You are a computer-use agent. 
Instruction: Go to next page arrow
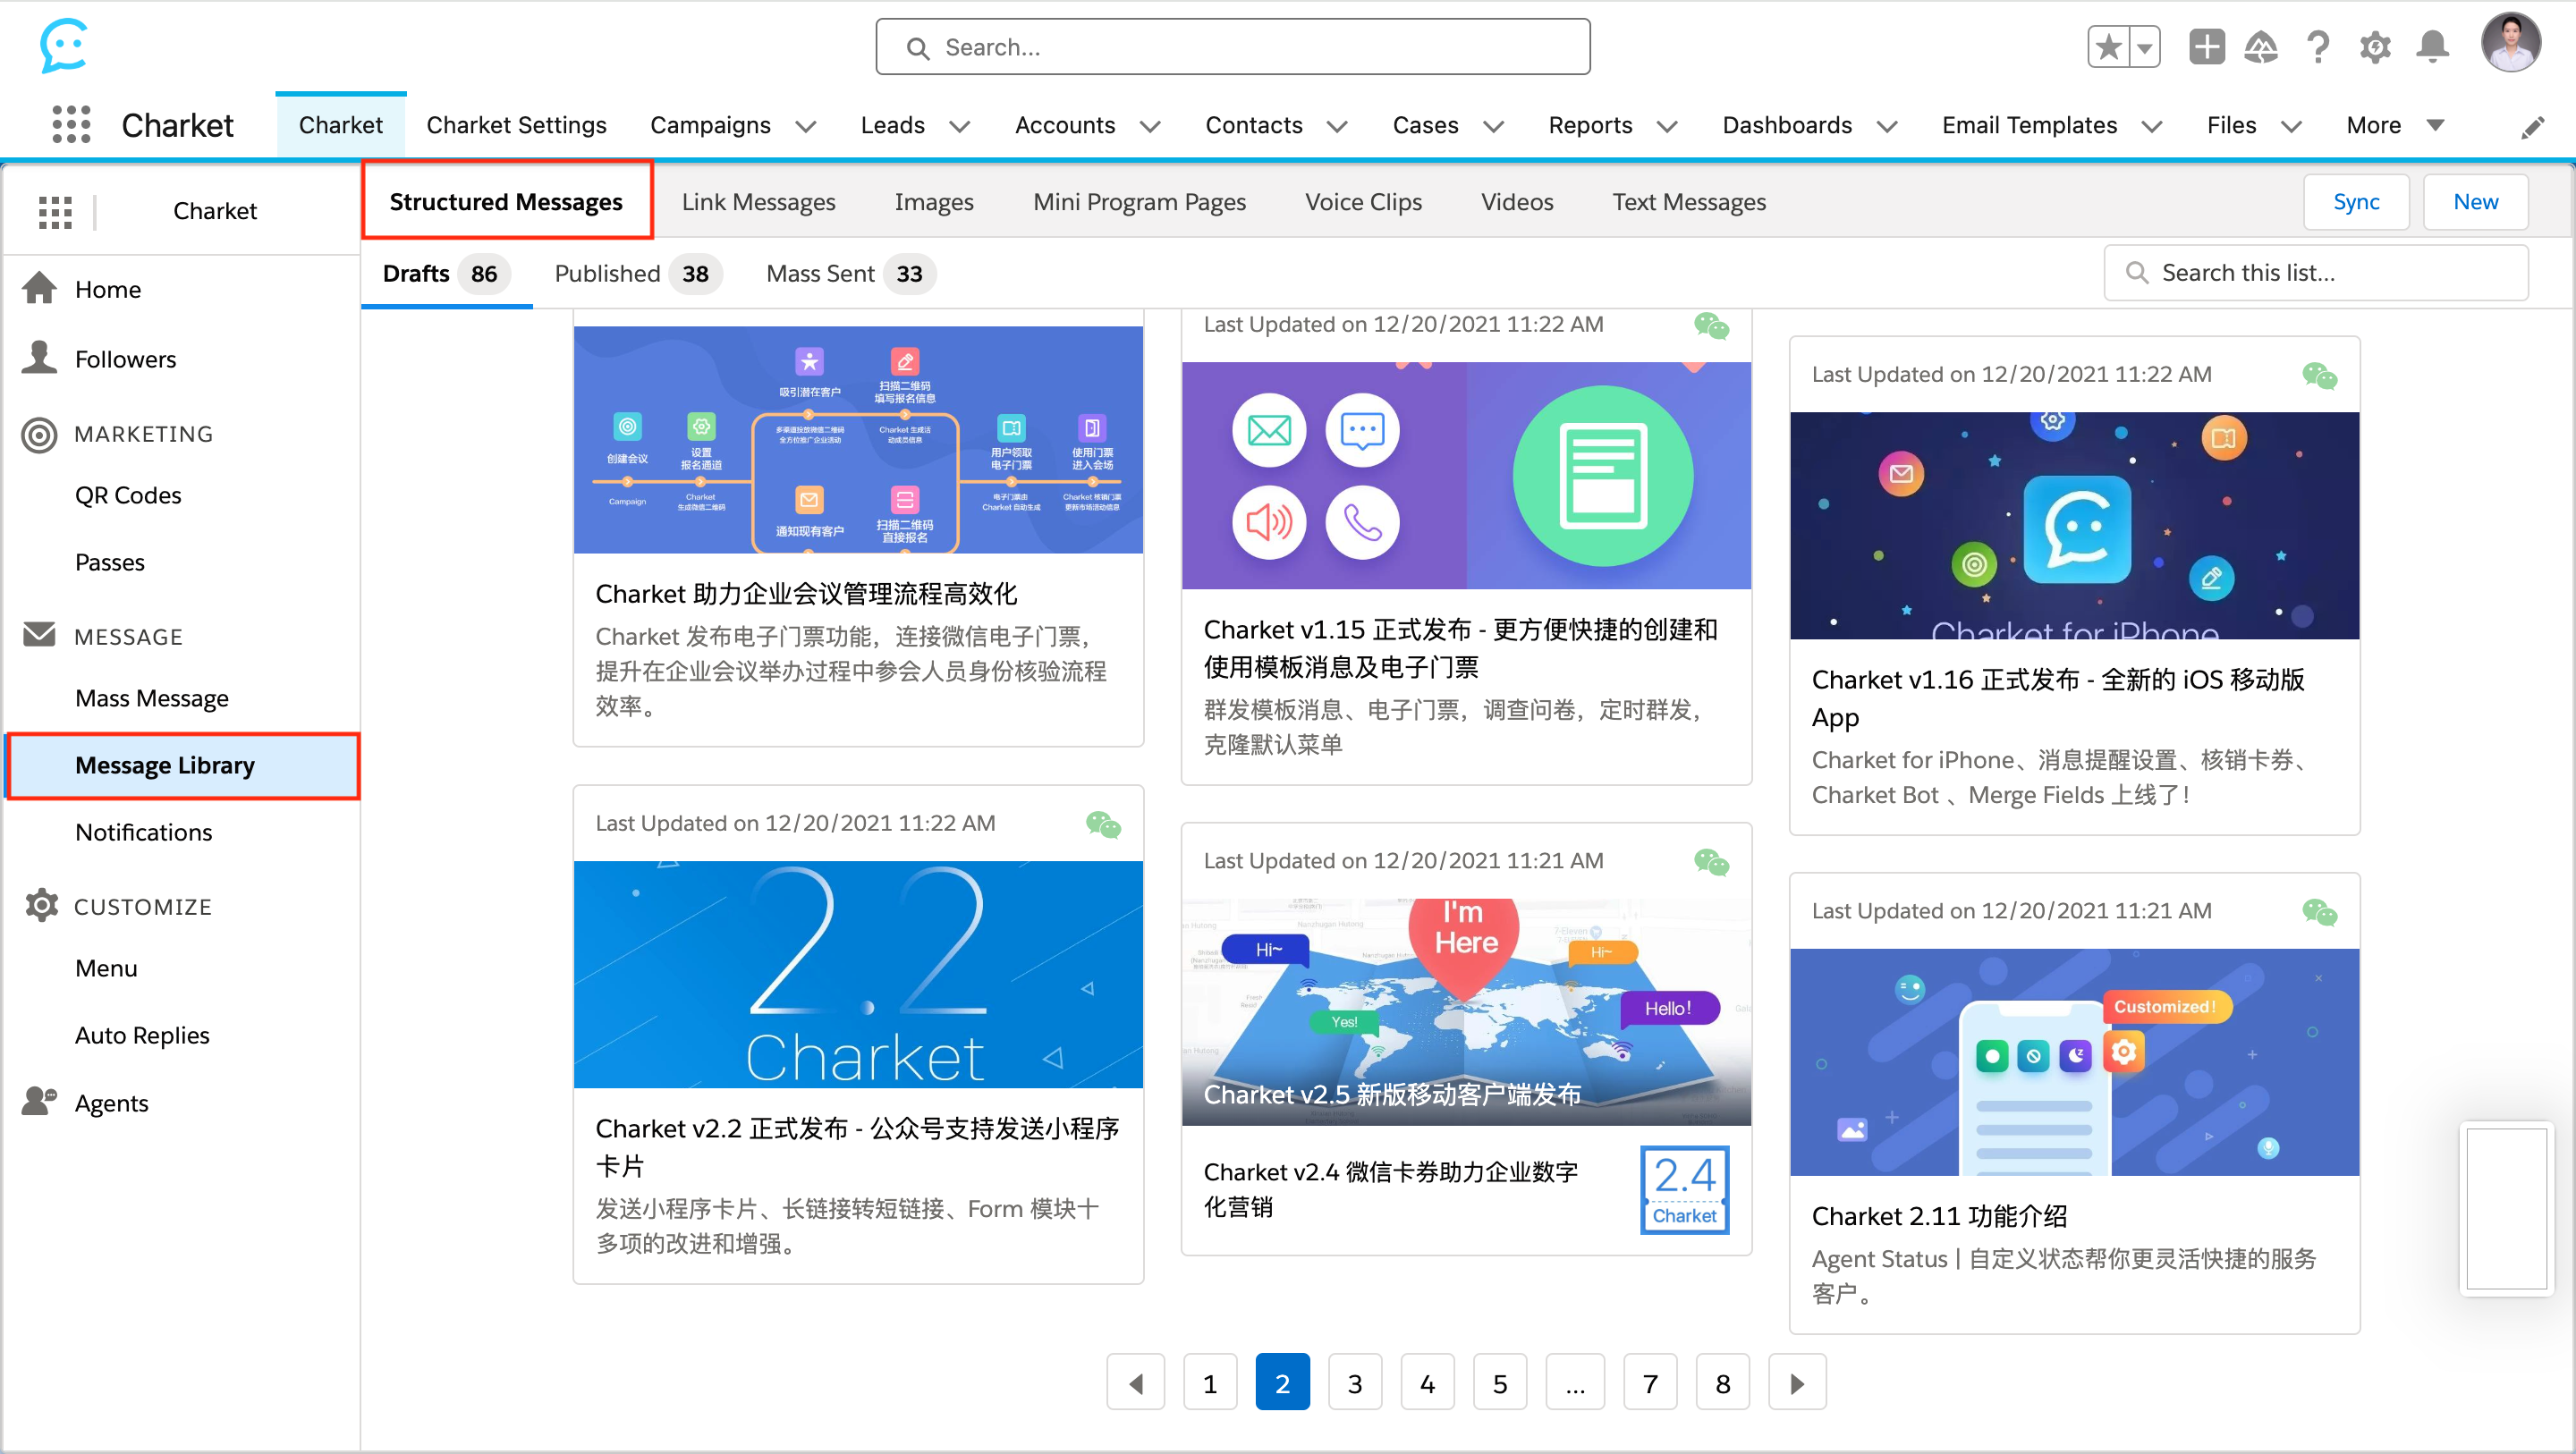1797,1383
